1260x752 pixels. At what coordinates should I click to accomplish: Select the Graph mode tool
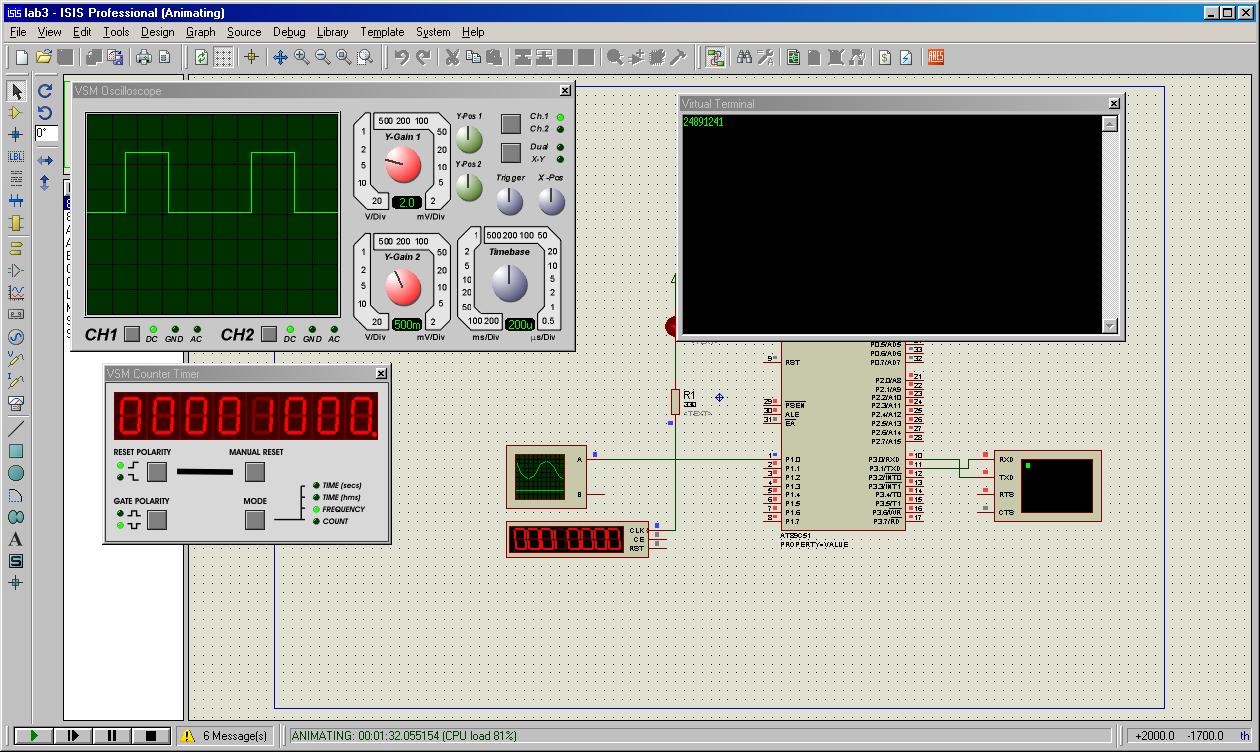16,292
